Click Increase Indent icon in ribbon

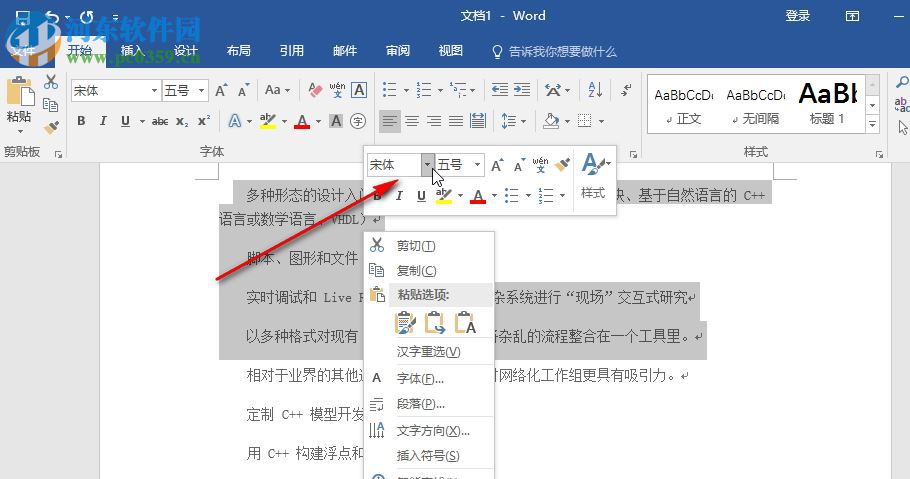click(522, 90)
